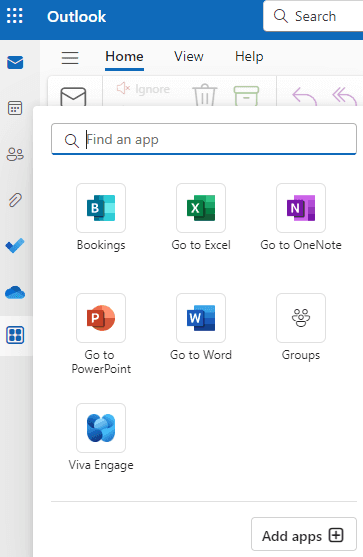Click the Reply arrow icon
Screen dimensions: 363x557
pos(304,97)
